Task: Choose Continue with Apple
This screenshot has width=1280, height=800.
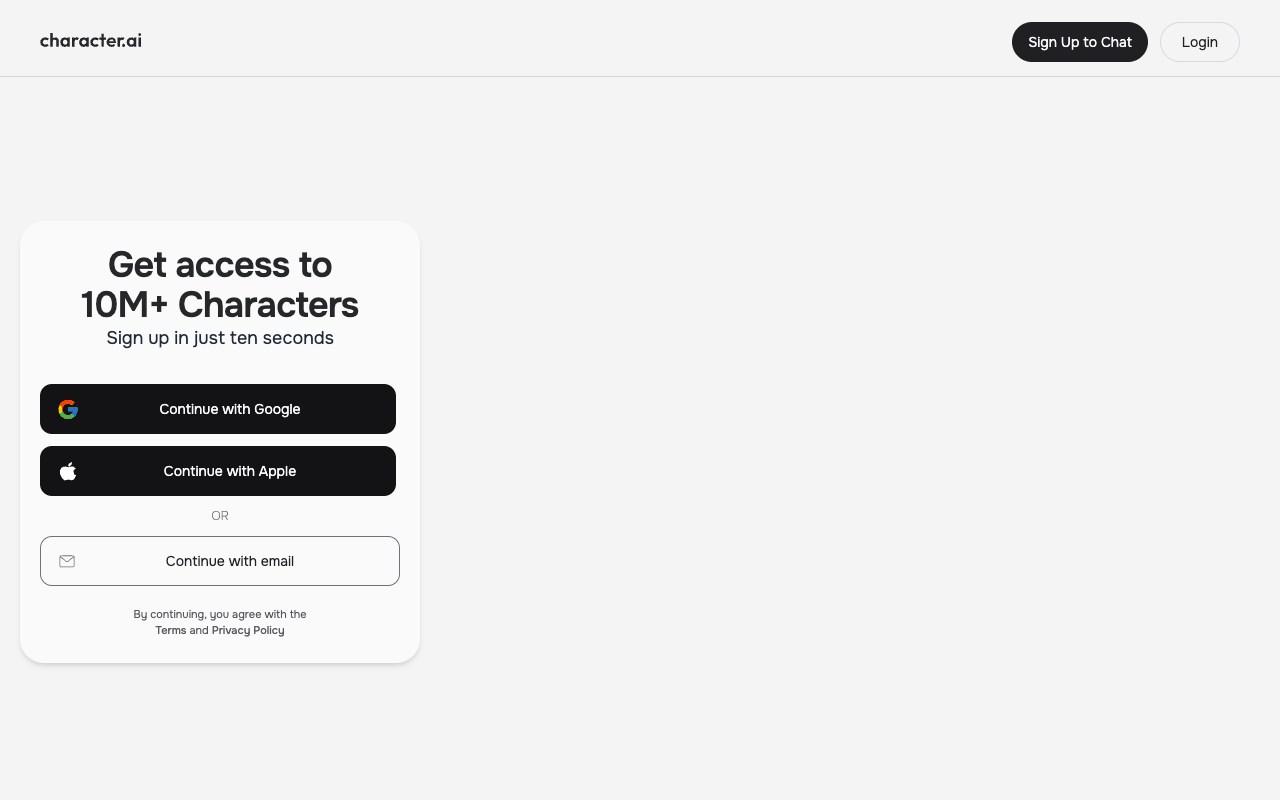Action: coord(218,471)
